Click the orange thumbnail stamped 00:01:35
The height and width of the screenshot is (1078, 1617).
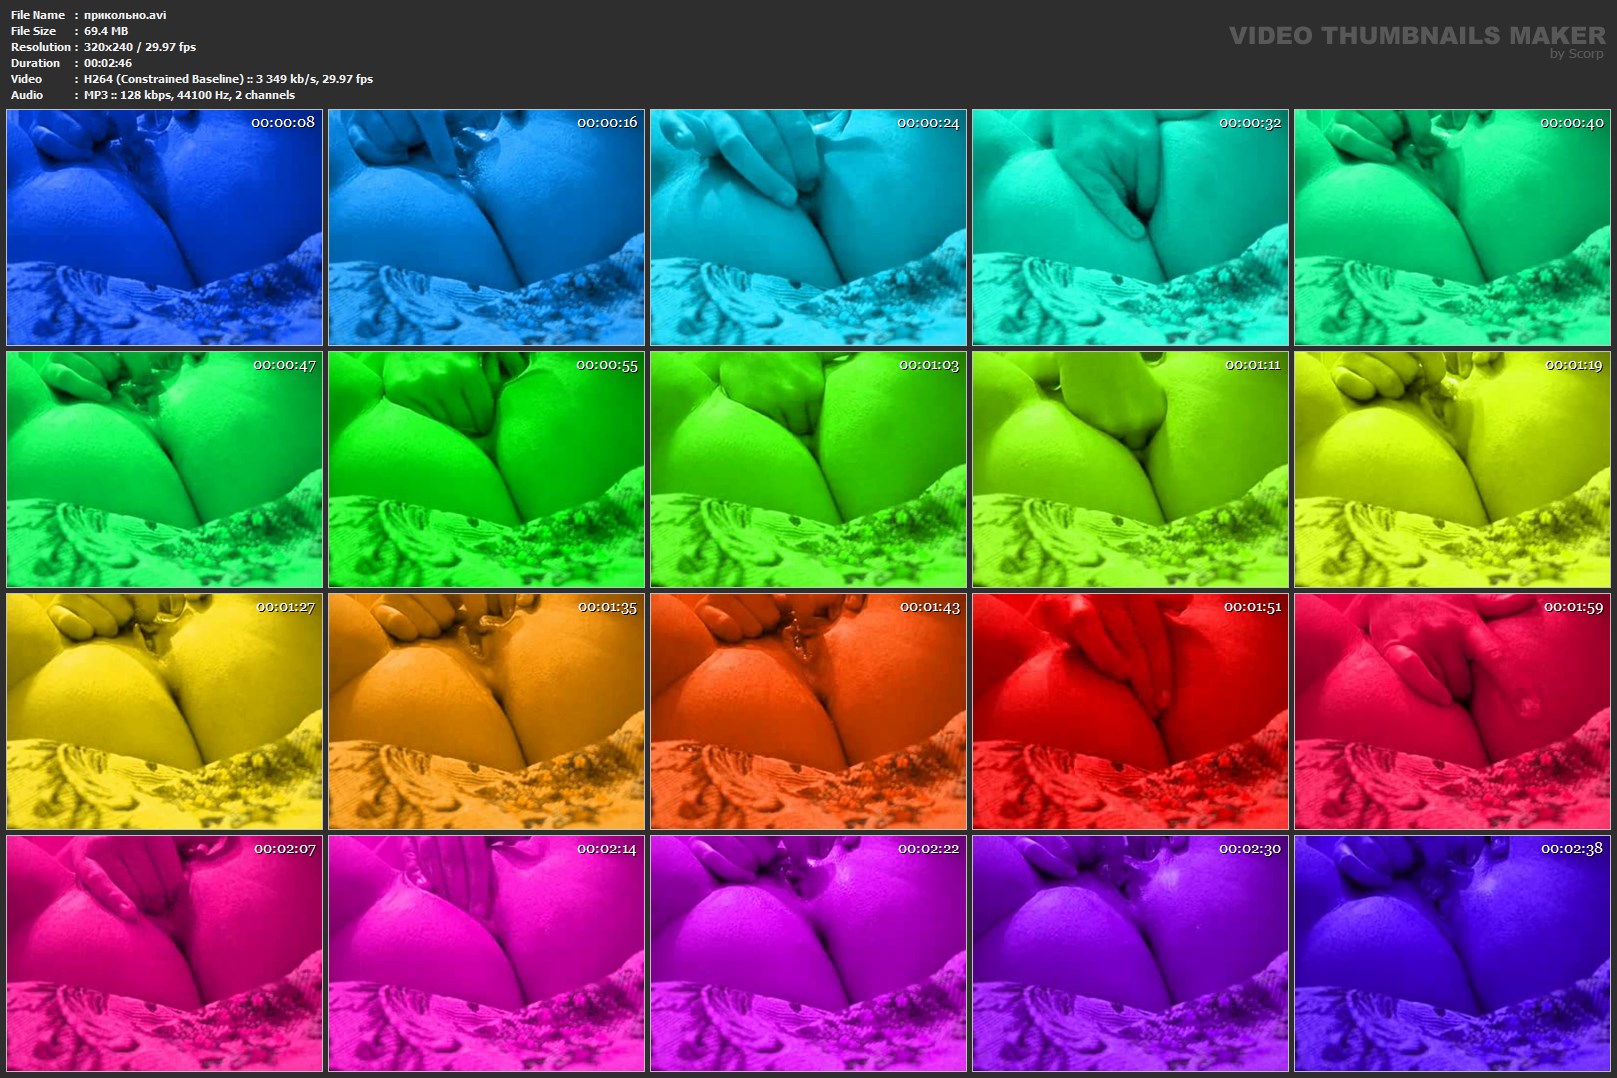(486, 711)
